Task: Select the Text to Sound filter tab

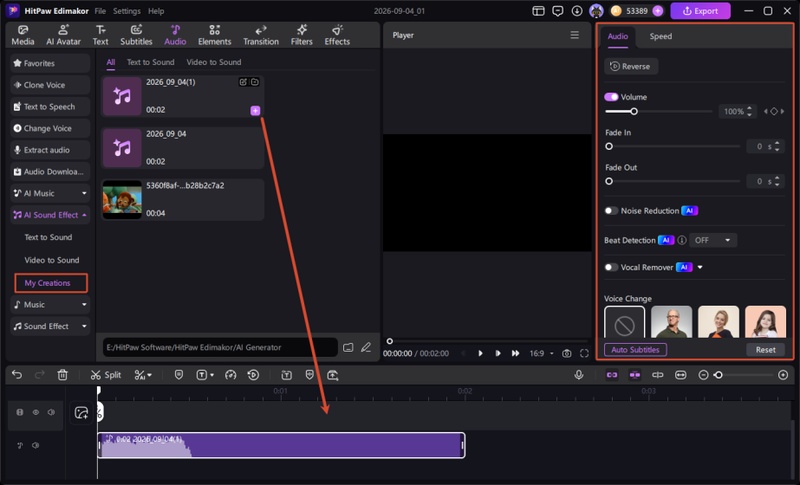Action: [x=151, y=62]
